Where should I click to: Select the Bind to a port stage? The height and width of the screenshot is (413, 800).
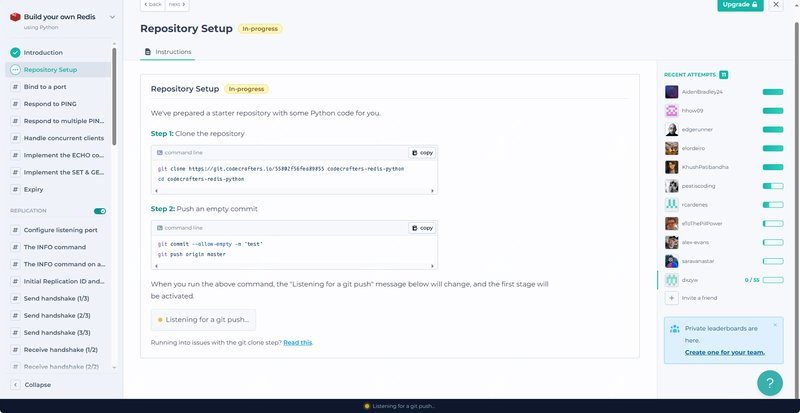click(52, 87)
